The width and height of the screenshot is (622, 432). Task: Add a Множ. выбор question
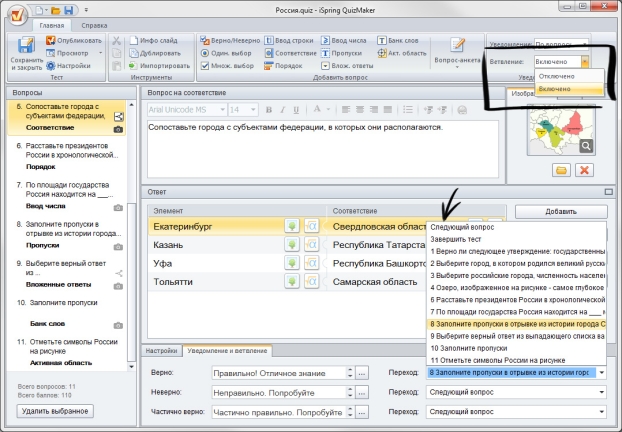(227, 66)
